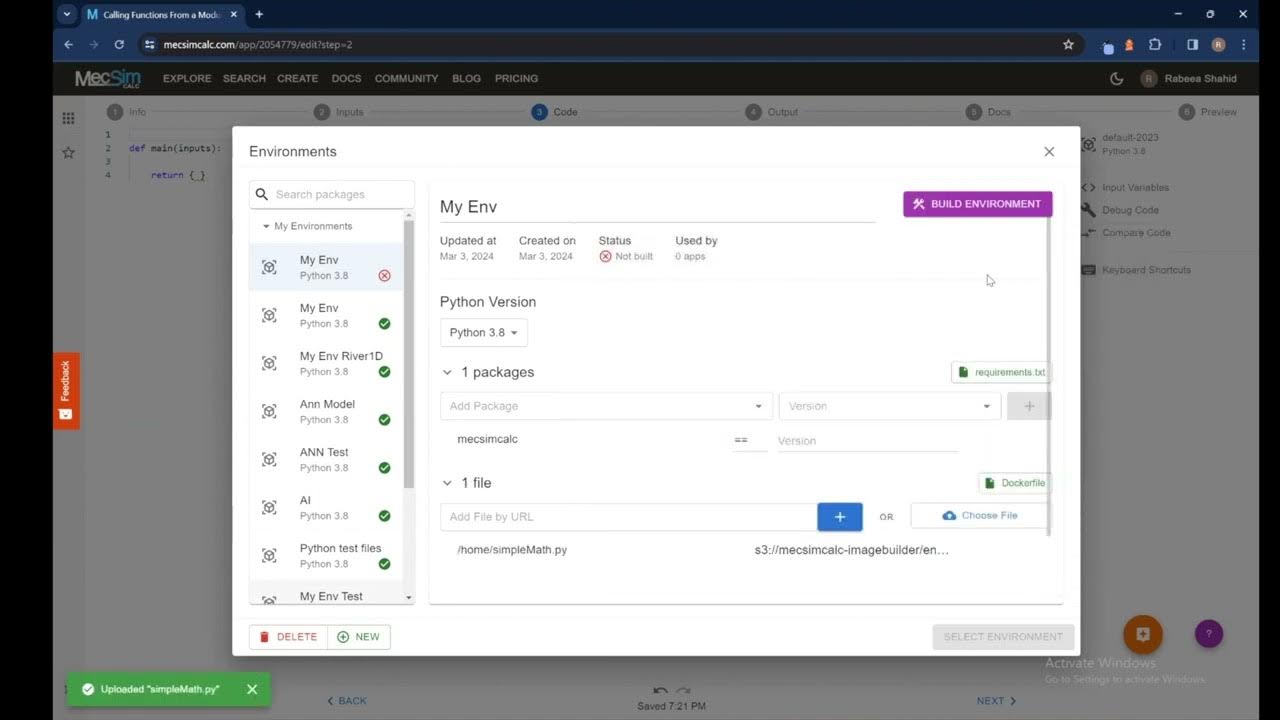Open the browser extensions puzzle icon
Viewport: 1280px width, 720px height.
click(x=1155, y=45)
